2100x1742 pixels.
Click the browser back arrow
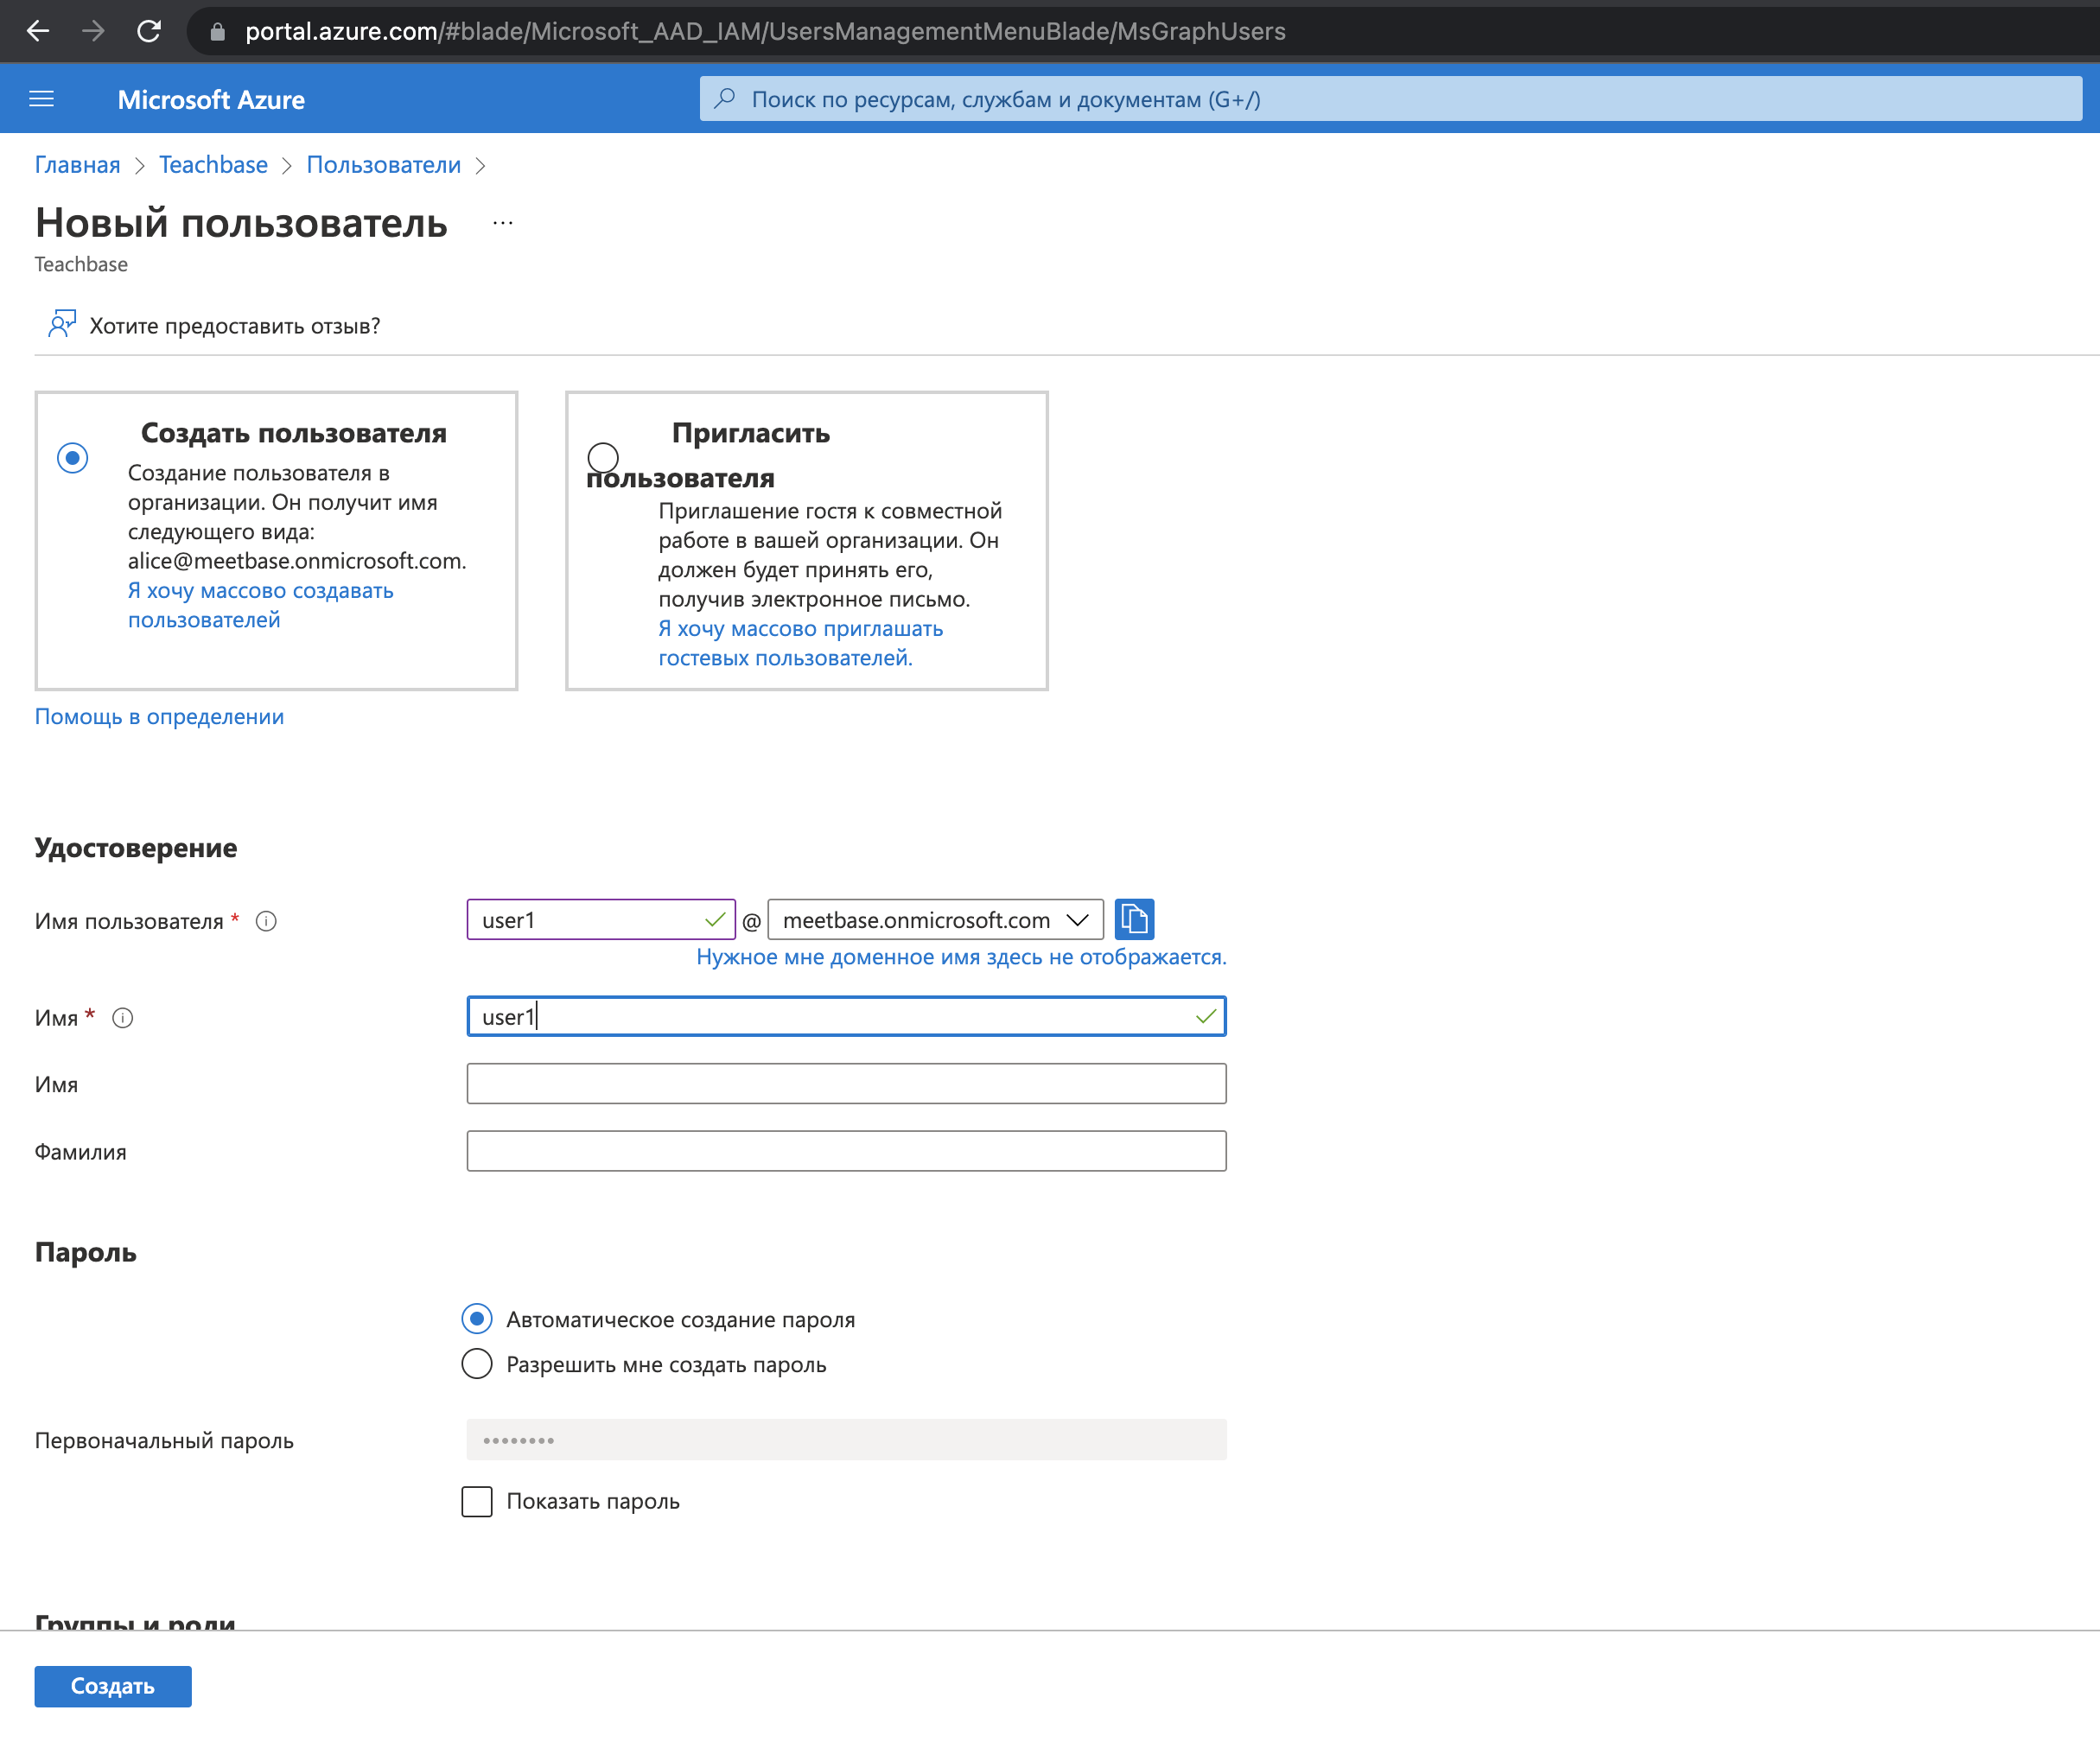[x=38, y=31]
